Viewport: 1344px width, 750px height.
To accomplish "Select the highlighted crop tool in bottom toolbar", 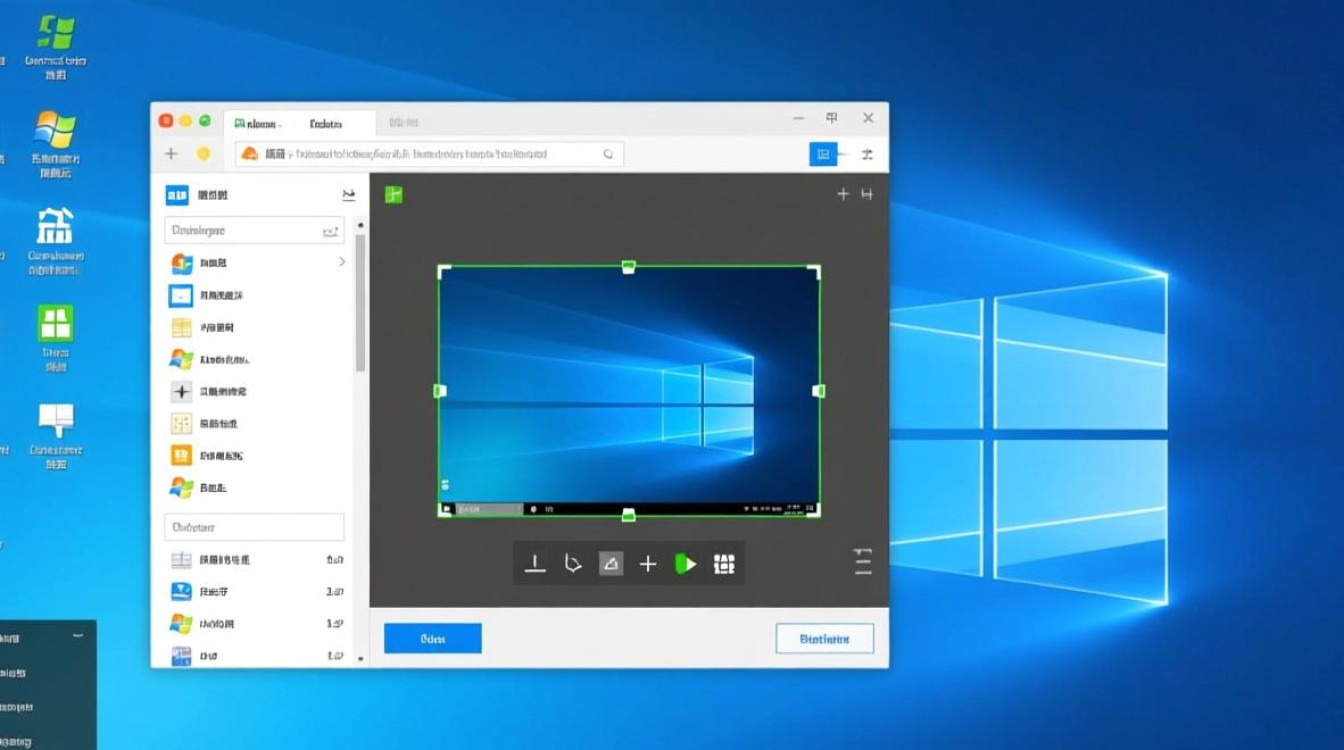I will tap(611, 563).
